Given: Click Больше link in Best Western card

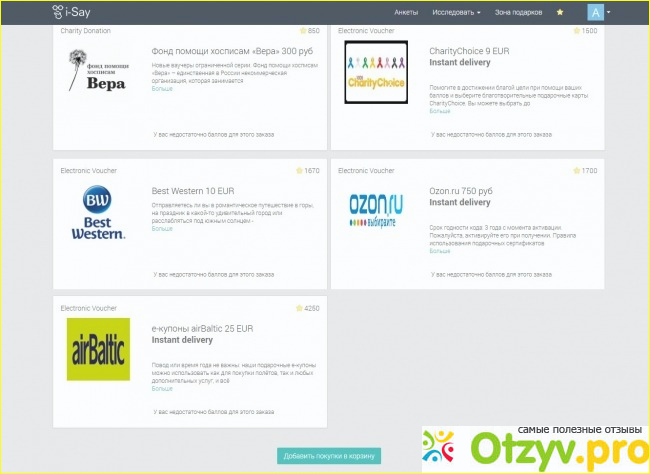Looking at the screenshot, I should [x=162, y=229].
